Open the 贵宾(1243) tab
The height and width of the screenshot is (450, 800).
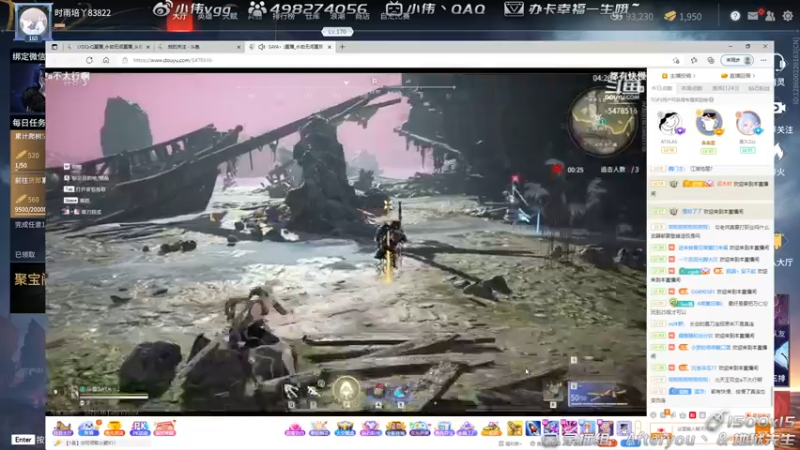pyautogui.click(x=725, y=88)
